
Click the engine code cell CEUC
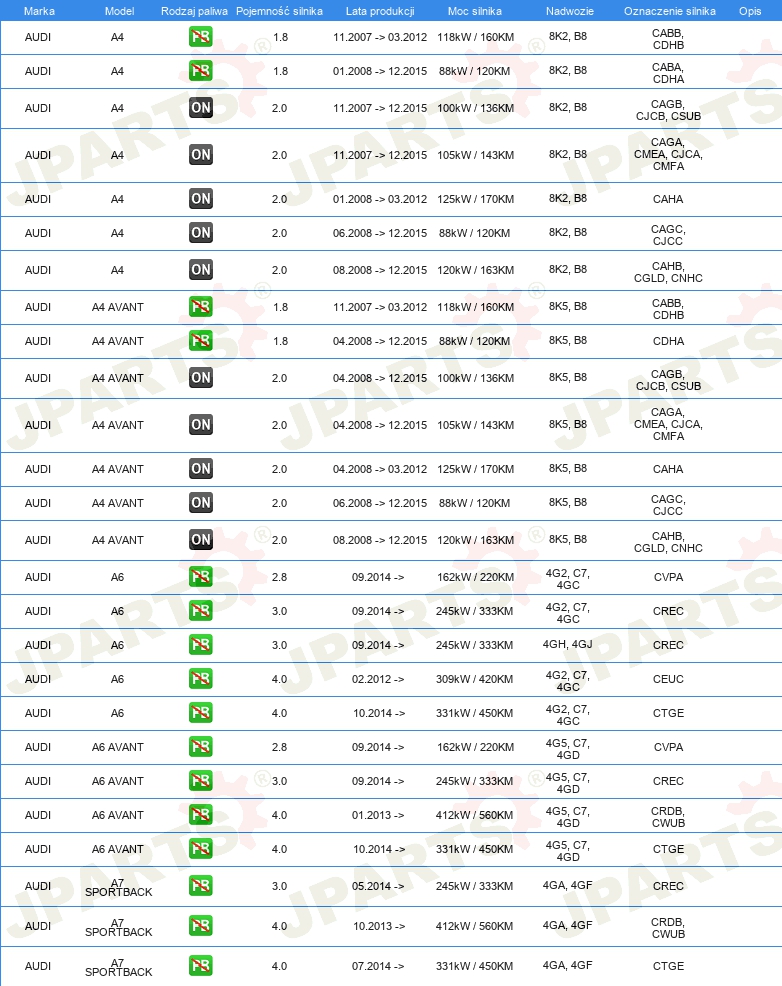(x=668, y=679)
